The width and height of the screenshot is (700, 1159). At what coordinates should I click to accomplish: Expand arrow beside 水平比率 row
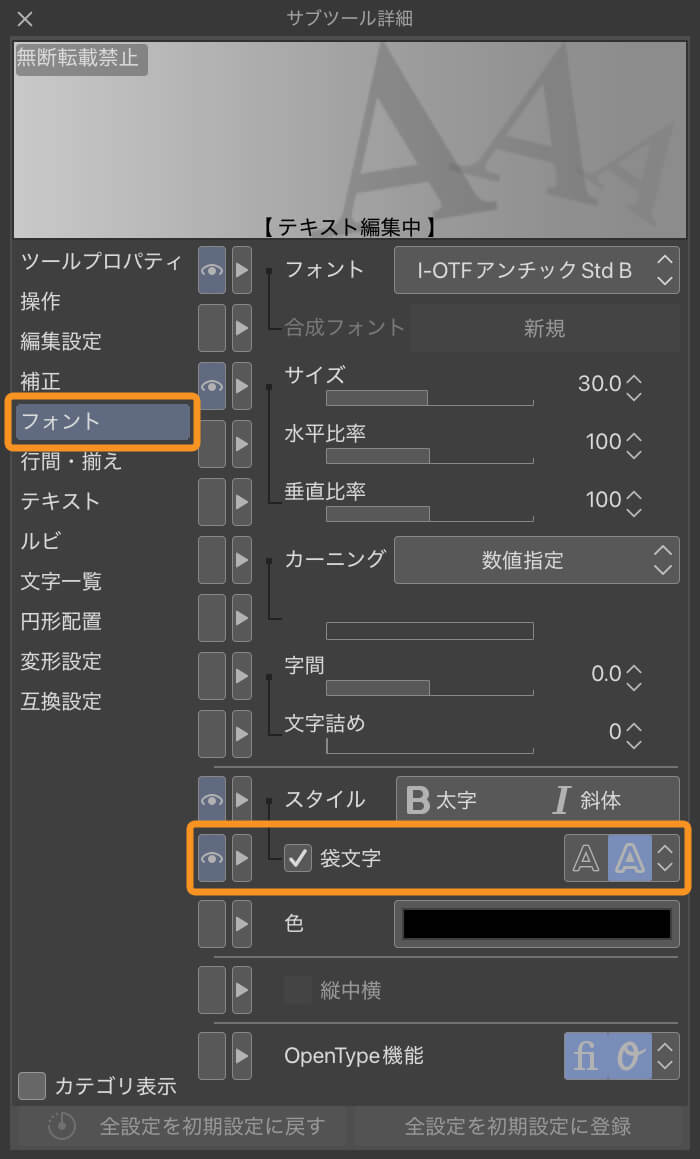click(242, 443)
